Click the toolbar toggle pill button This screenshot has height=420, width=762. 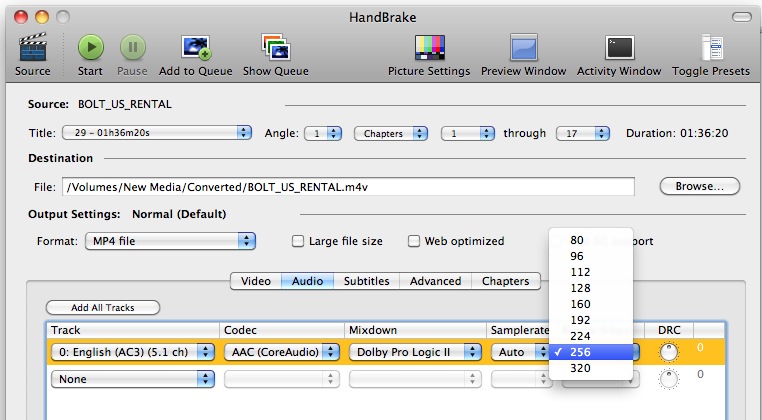pos(742,18)
